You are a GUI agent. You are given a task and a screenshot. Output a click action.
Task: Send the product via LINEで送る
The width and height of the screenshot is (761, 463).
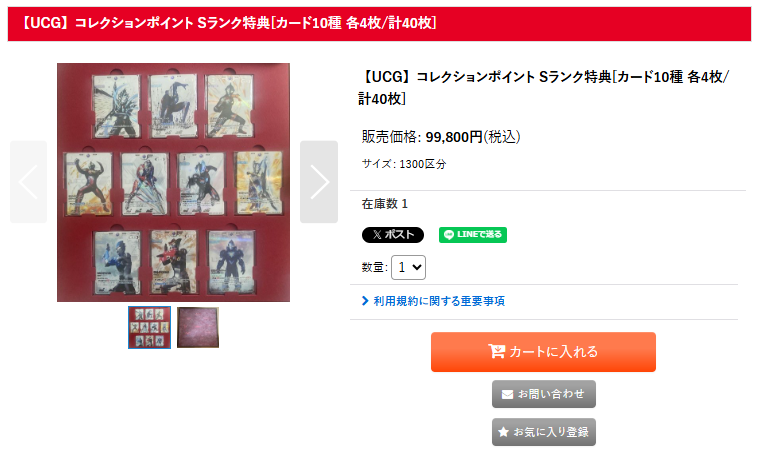(473, 235)
